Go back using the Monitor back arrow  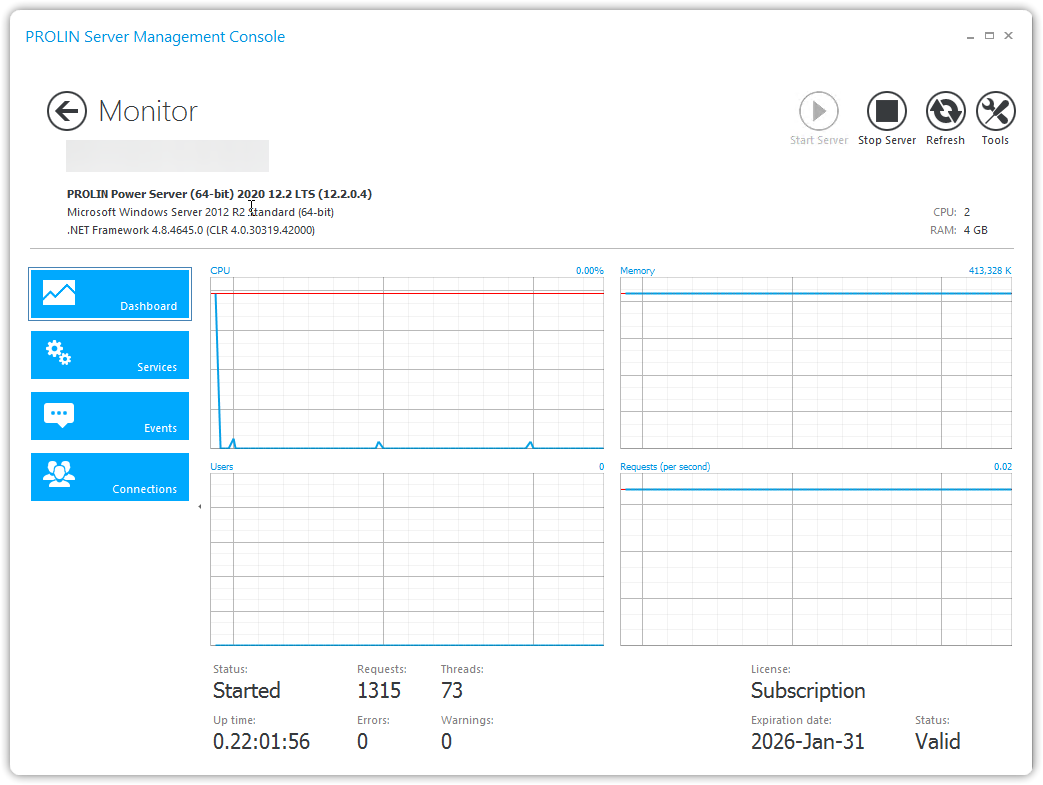66,111
